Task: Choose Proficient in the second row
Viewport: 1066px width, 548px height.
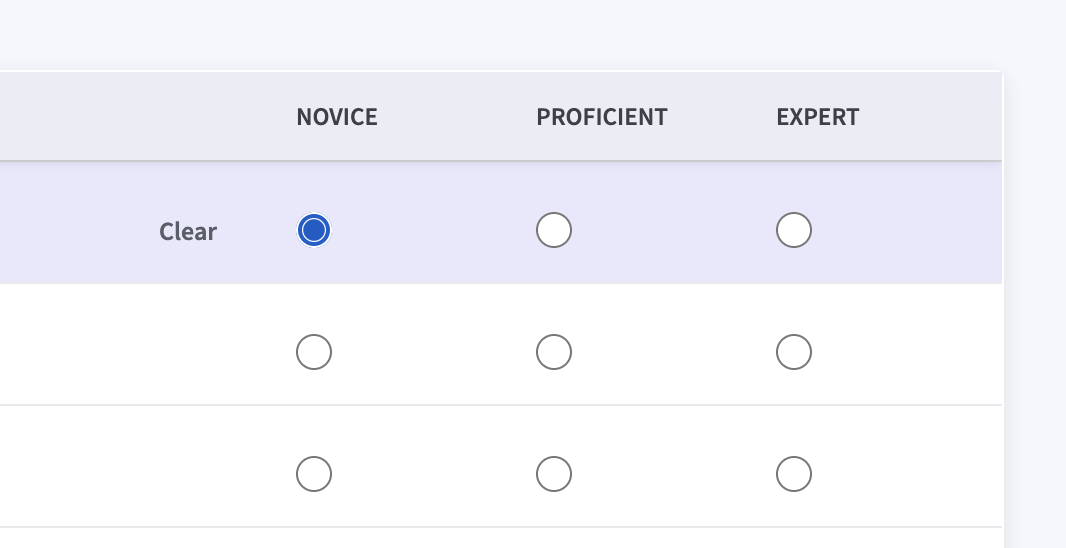Action: [x=554, y=353]
